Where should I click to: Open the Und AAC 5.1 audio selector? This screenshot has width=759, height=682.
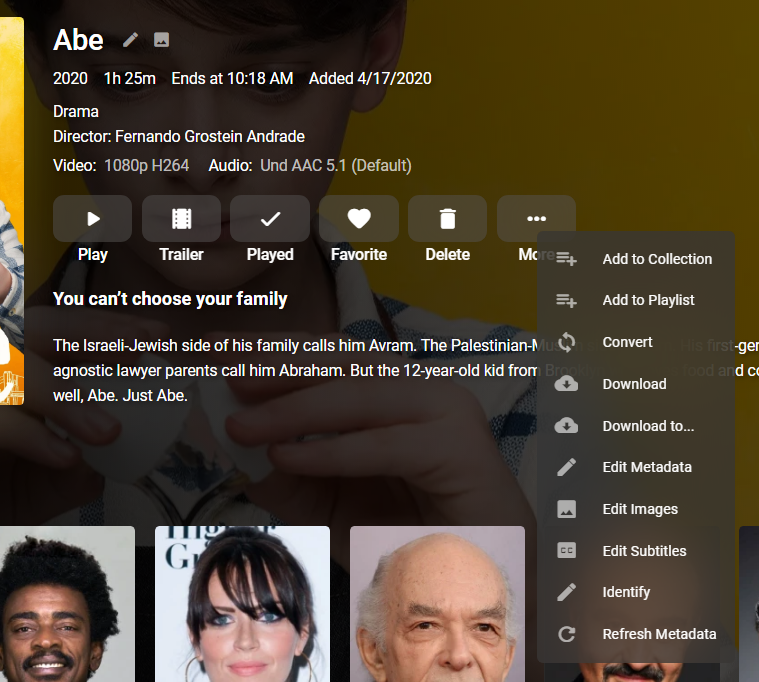pos(336,166)
